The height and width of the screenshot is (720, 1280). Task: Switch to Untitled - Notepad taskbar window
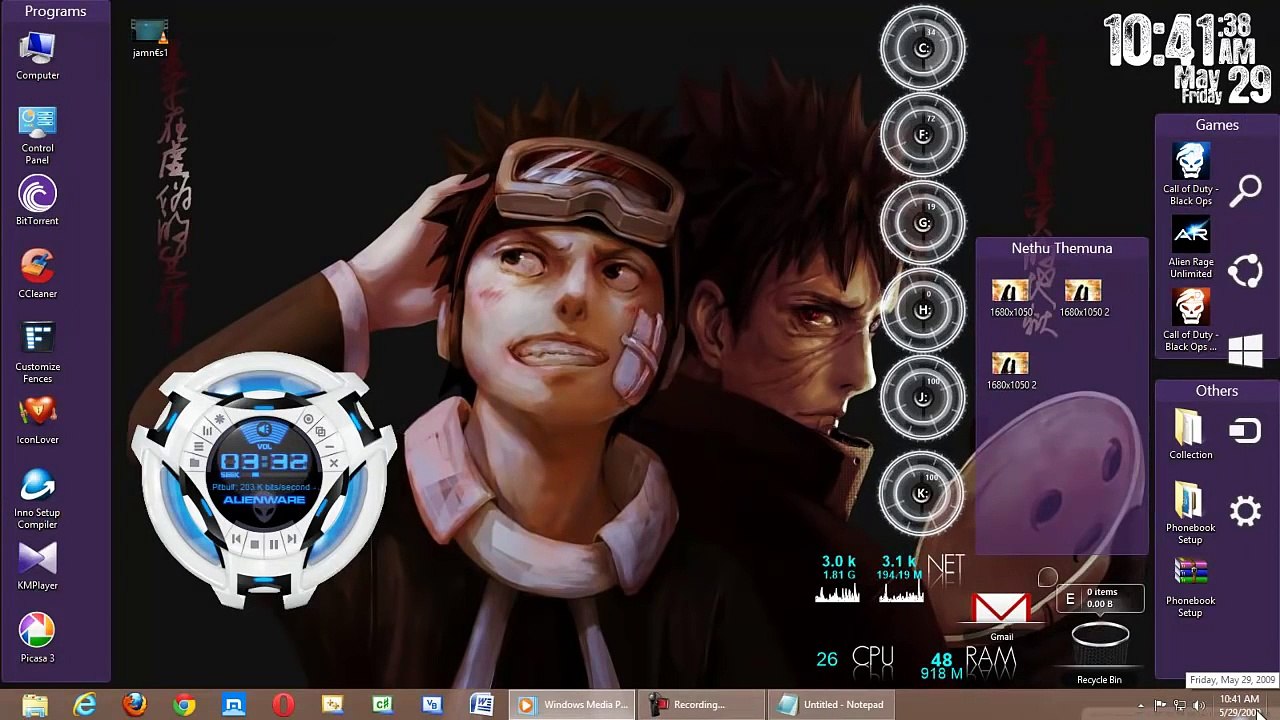[833, 705]
